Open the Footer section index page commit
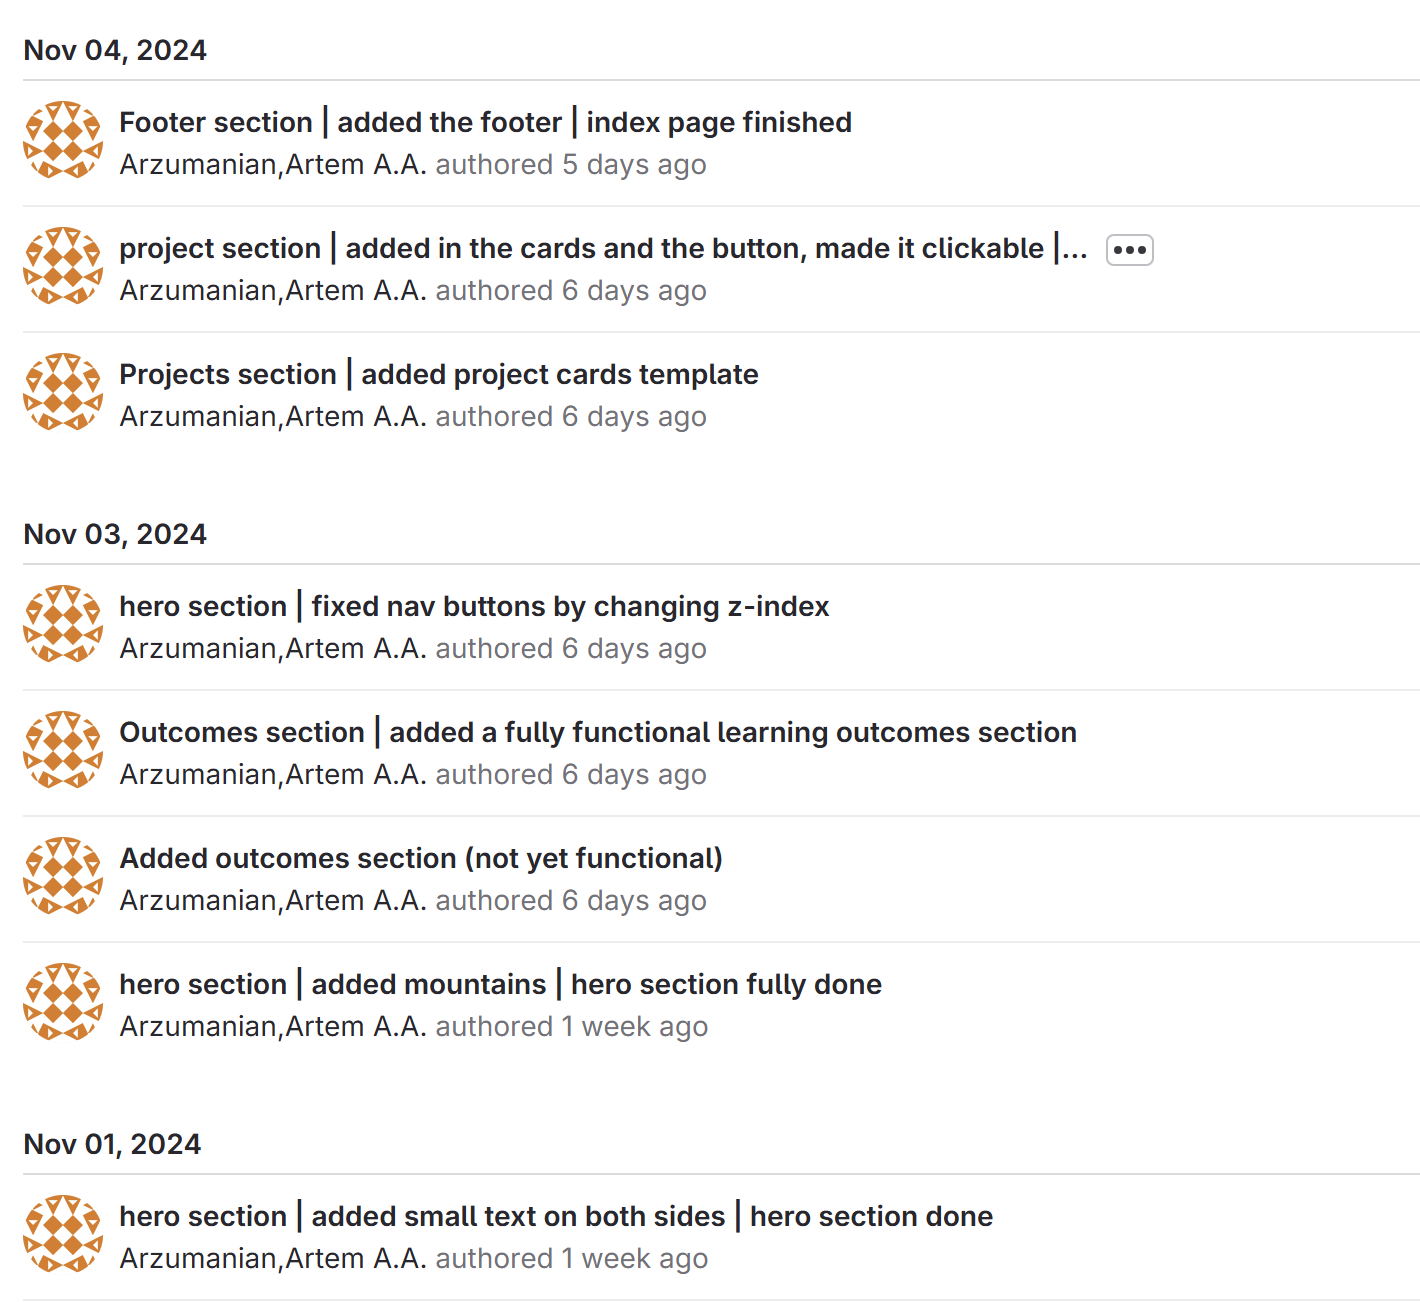 pos(485,122)
